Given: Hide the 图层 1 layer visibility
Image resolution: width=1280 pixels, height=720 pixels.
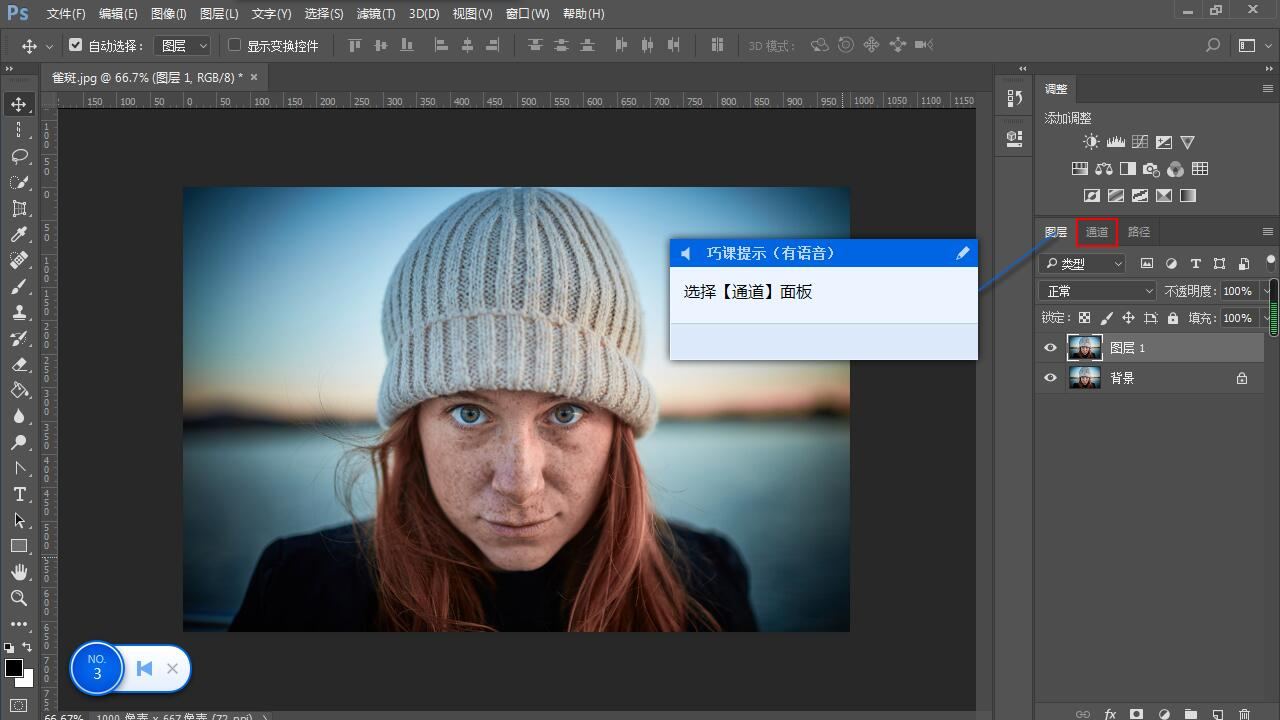Looking at the screenshot, I should 1050,348.
